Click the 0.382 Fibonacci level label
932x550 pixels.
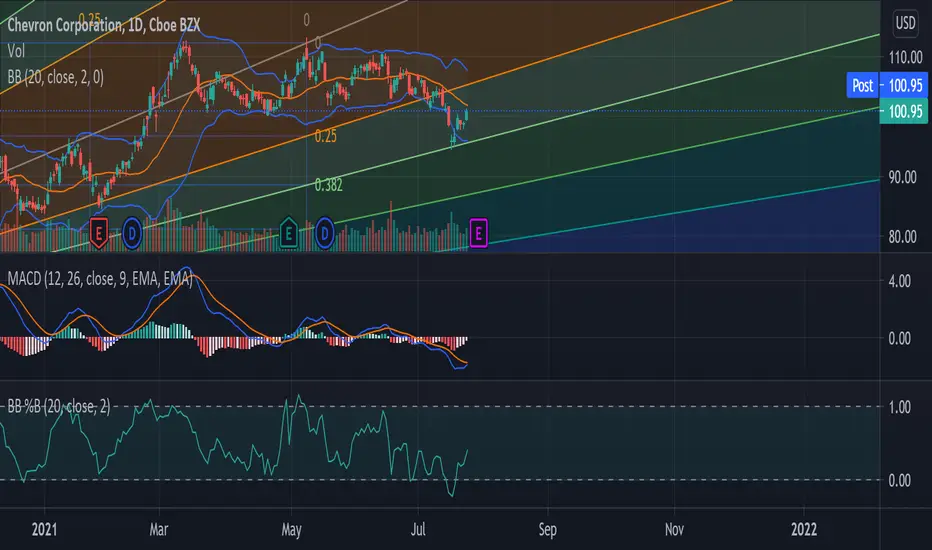(329, 185)
